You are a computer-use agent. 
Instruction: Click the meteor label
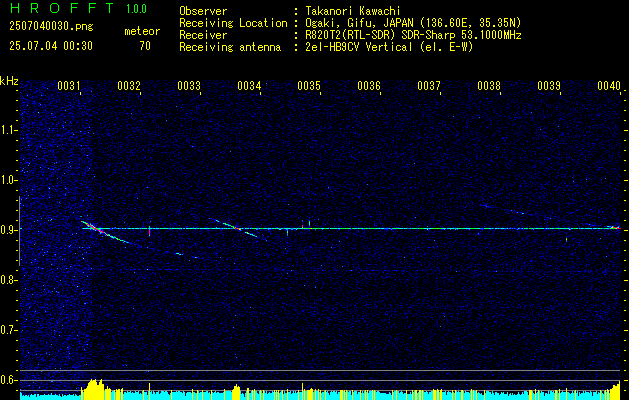click(x=142, y=31)
